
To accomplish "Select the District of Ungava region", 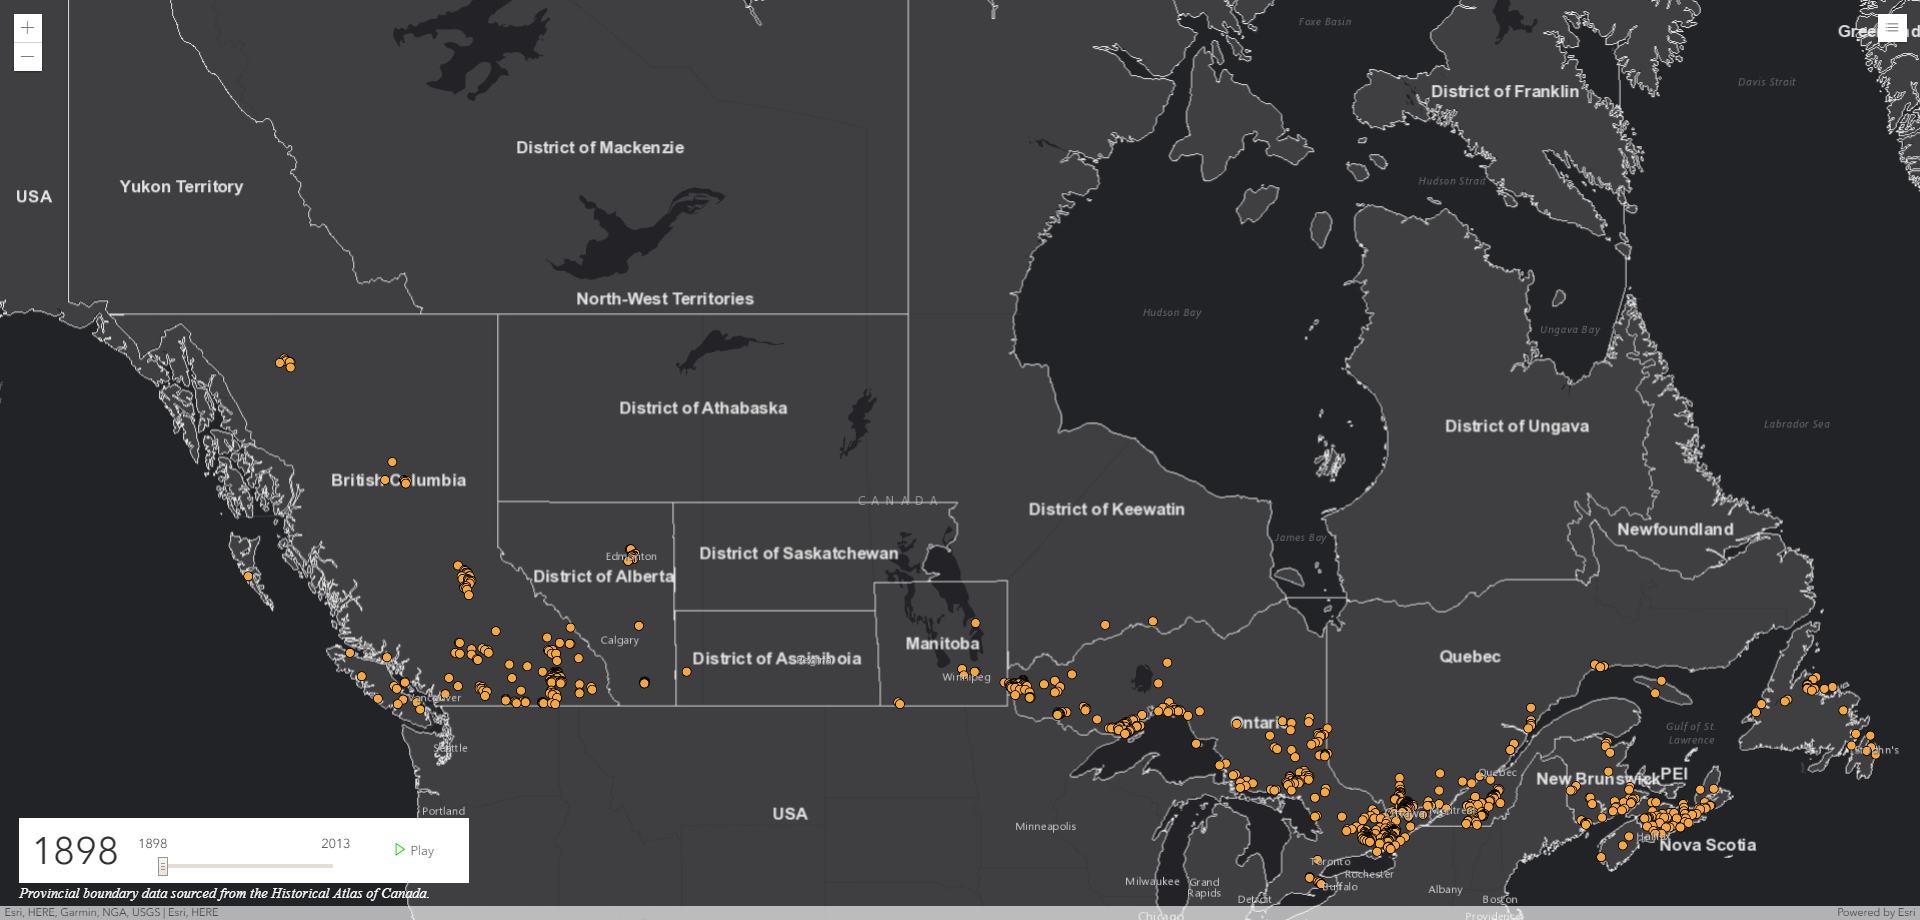I will (1516, 426).
